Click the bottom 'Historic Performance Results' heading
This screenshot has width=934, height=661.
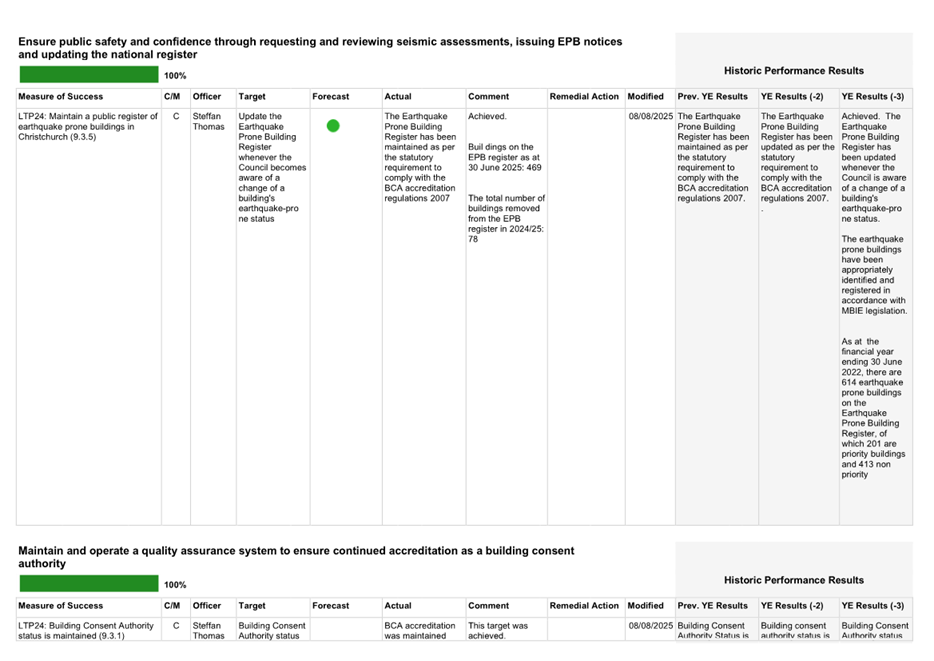pos(793,580)
